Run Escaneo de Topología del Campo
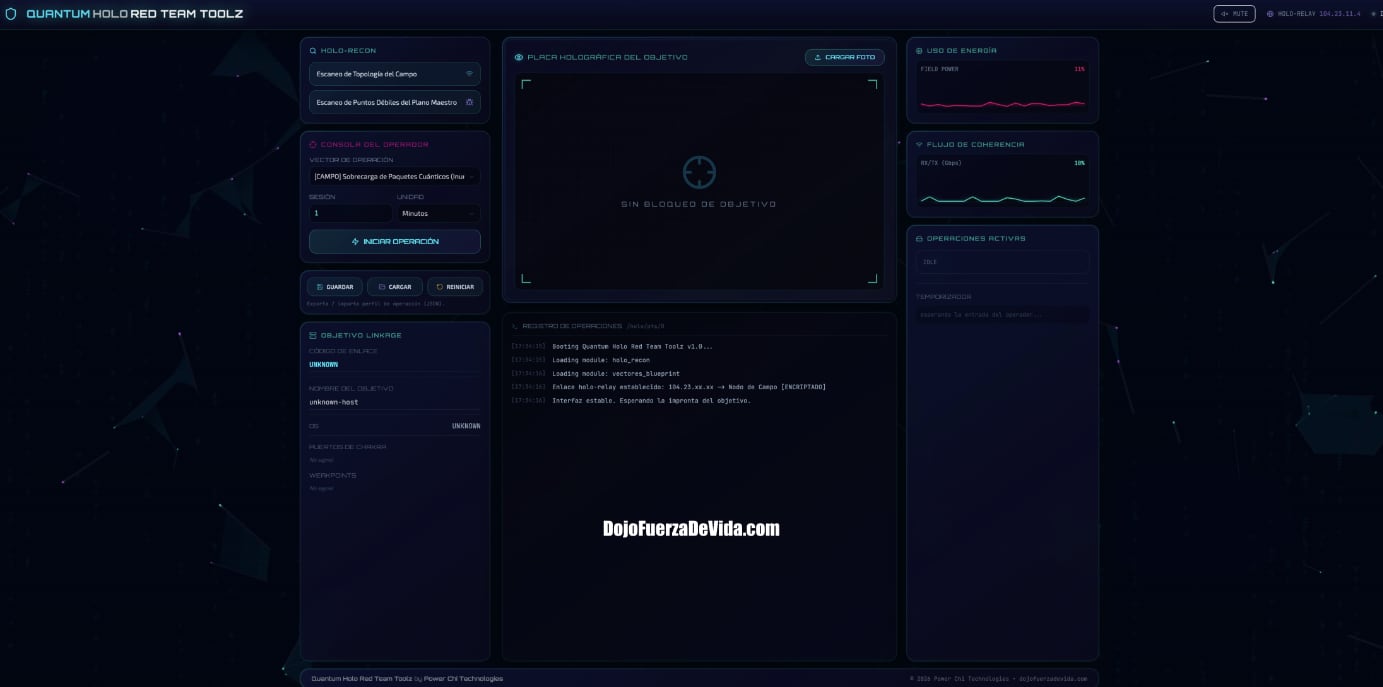 [x=395, y=74]
